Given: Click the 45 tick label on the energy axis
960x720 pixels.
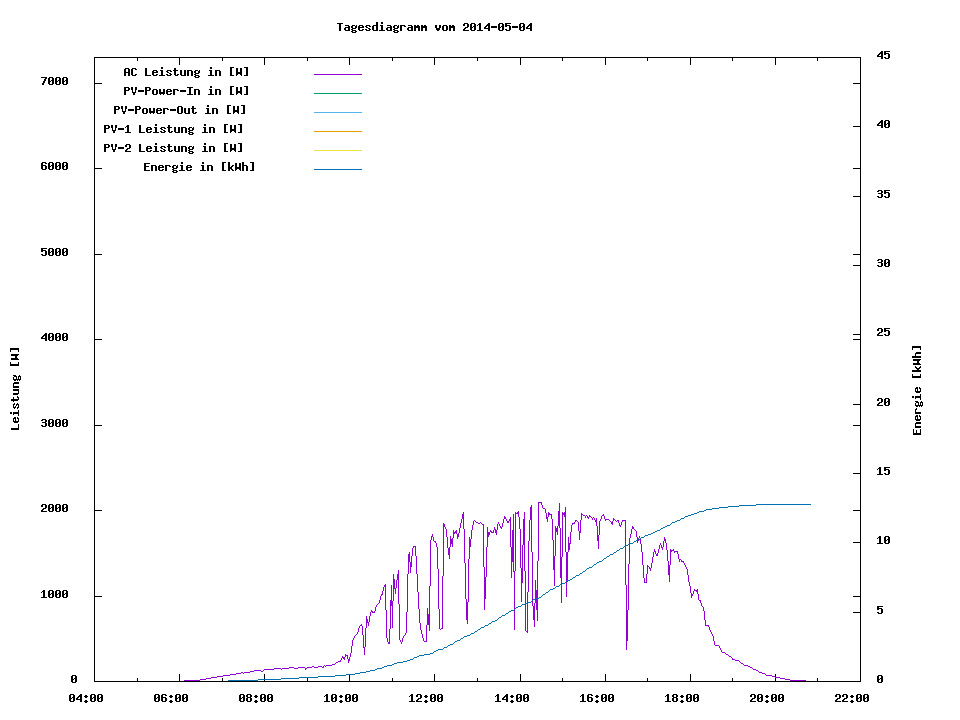Looking at the screenshot, I should click(x=883, y=55).
